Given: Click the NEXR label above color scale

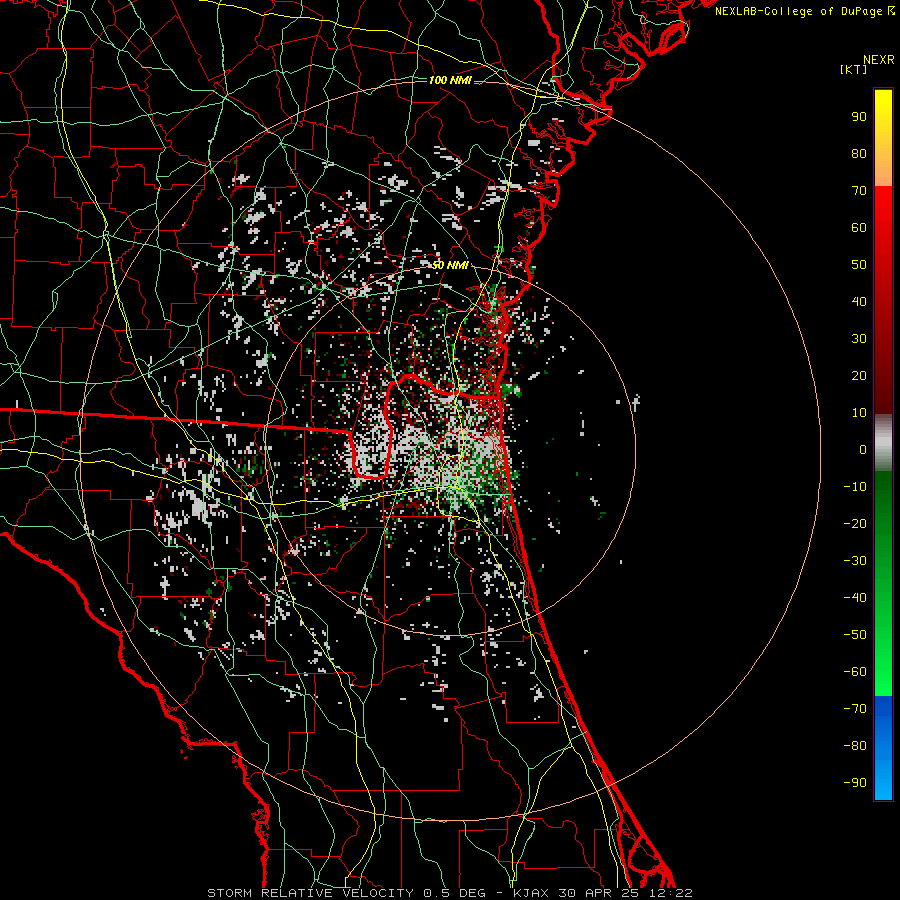Looking at the screenshot, I should click(x=879, y=60).
